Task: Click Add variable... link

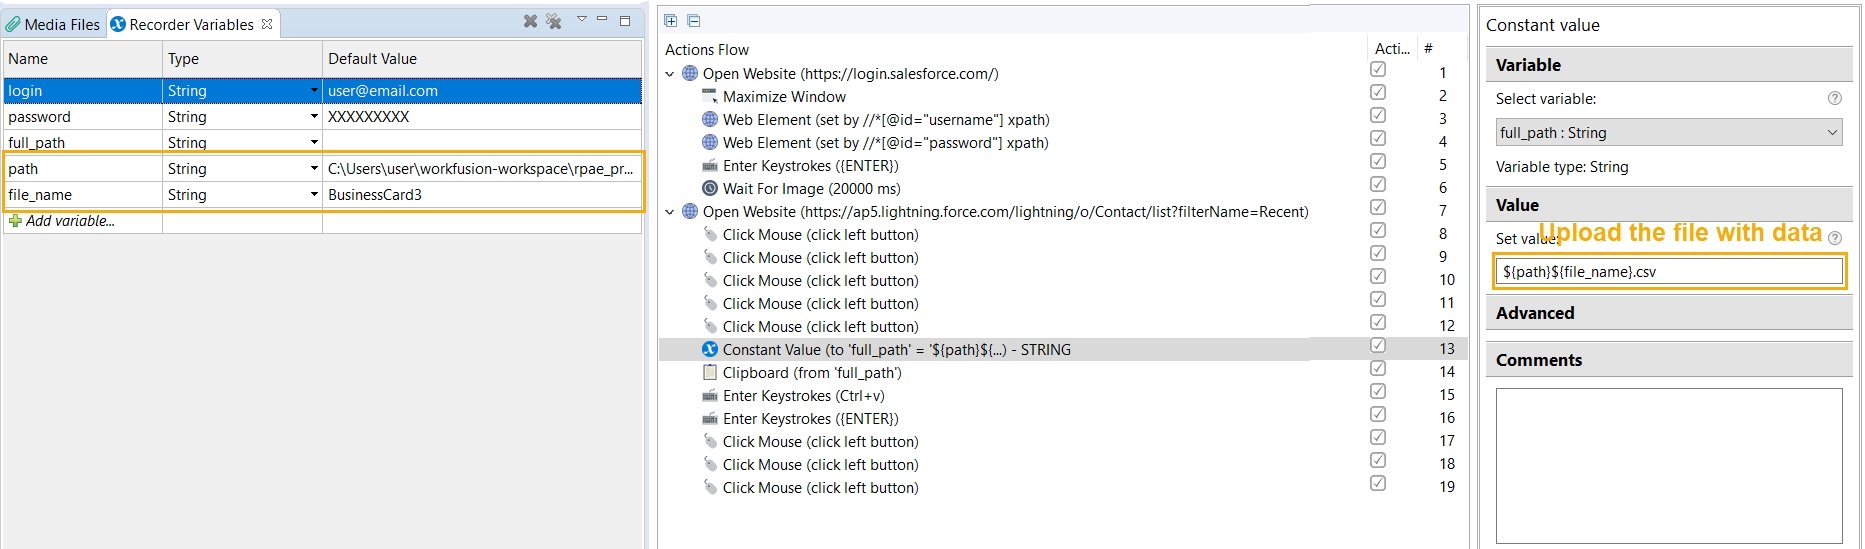Action: [70, 221]
